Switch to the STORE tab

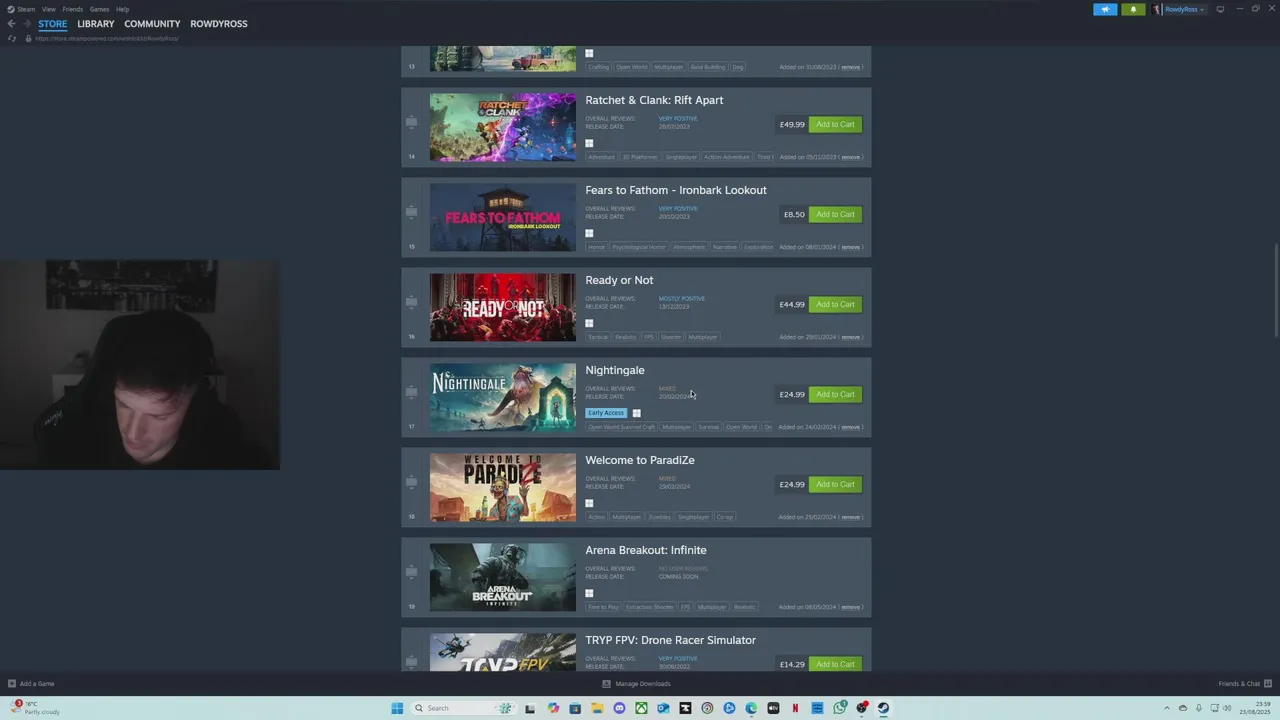click(52, 23)
